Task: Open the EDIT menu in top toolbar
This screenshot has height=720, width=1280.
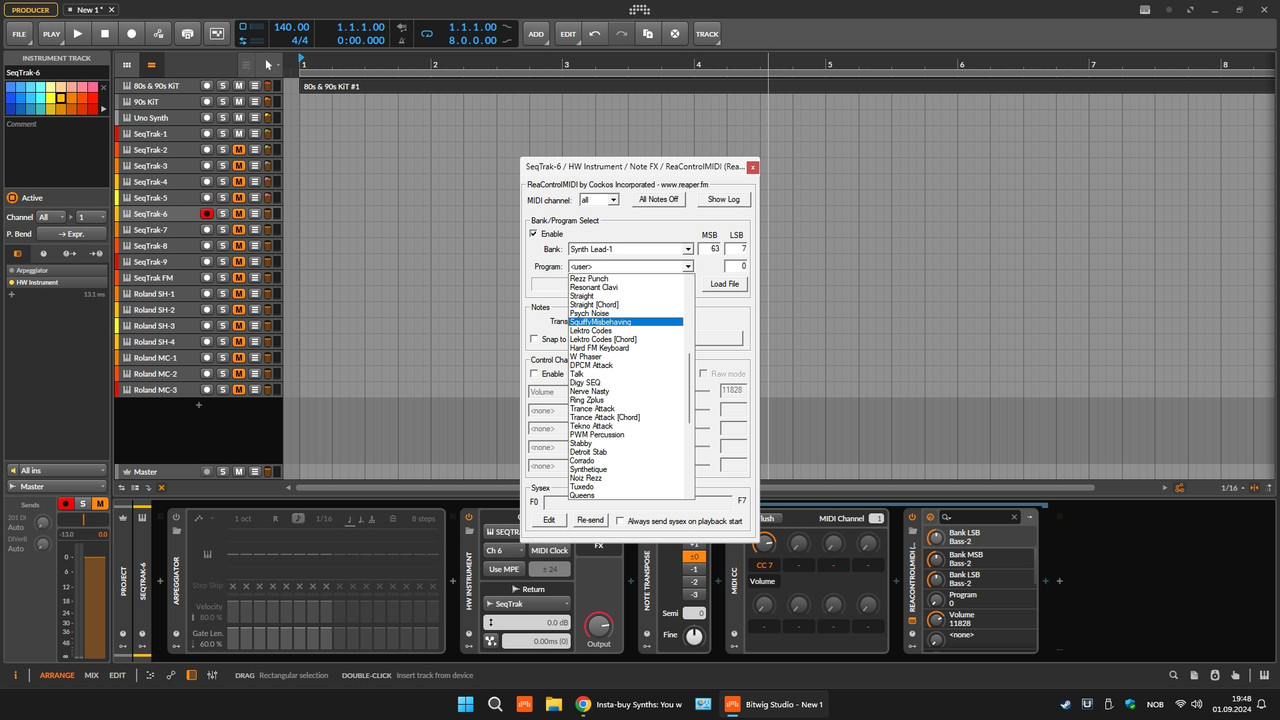Action: pos(568,34)
